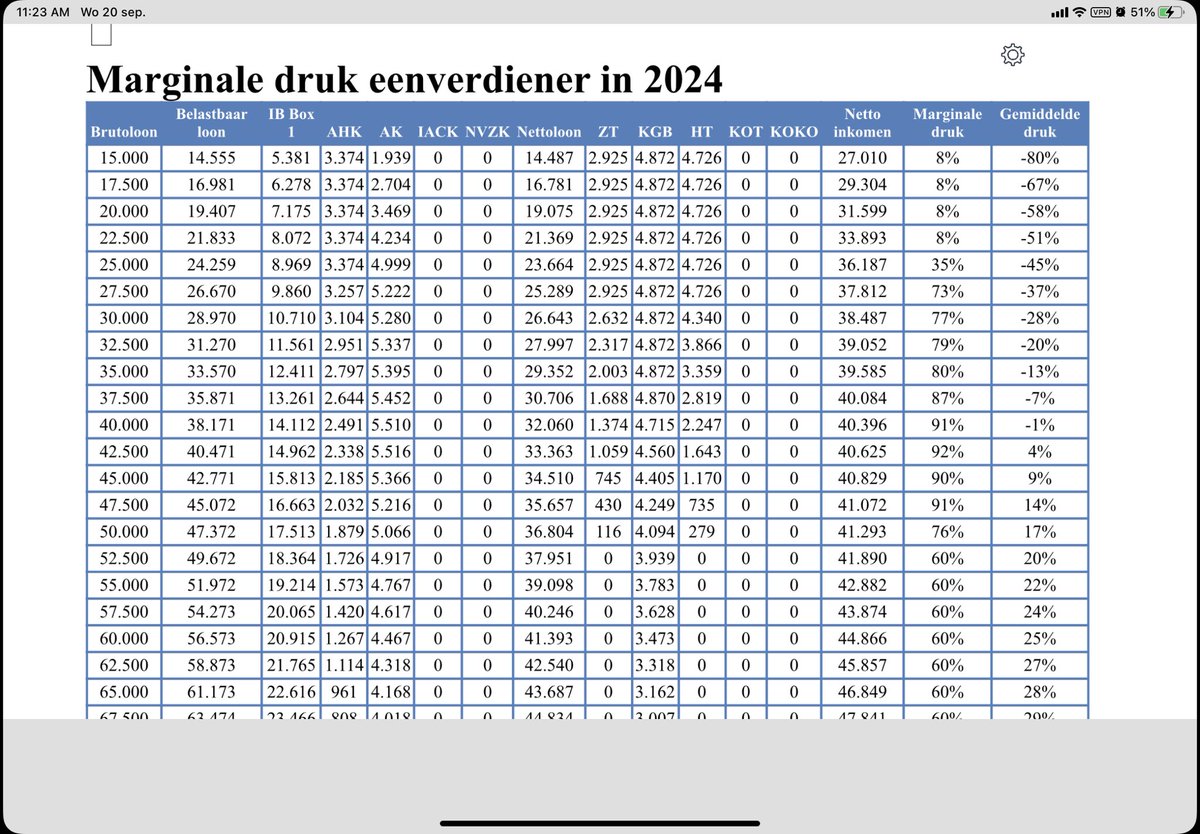Select Marginale druk cell '35%'
The image size is (1200, 834).
point(947,265)
